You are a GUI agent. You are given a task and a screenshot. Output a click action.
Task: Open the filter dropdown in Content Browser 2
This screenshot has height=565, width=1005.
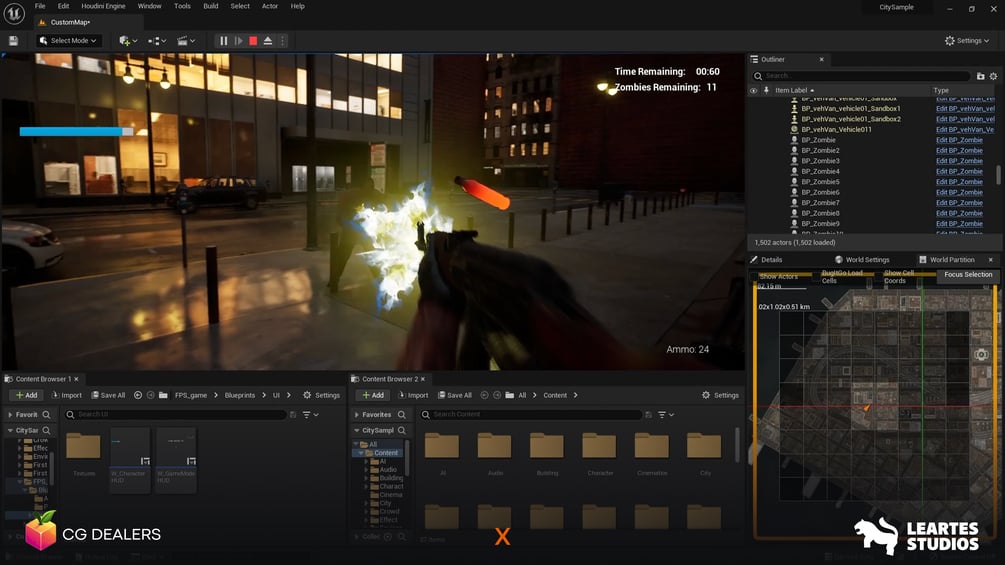[x=667, y=415]
